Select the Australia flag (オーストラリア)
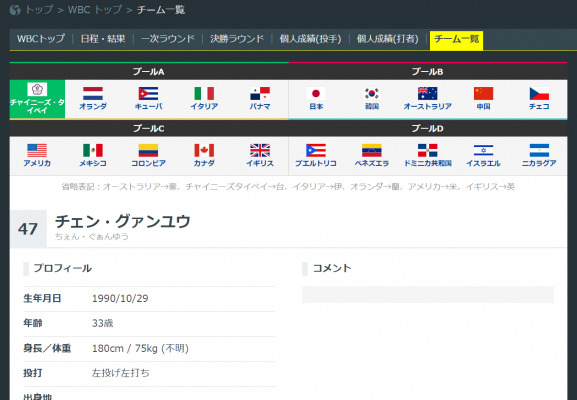The image size is (577, 400). tap(428, 93)
